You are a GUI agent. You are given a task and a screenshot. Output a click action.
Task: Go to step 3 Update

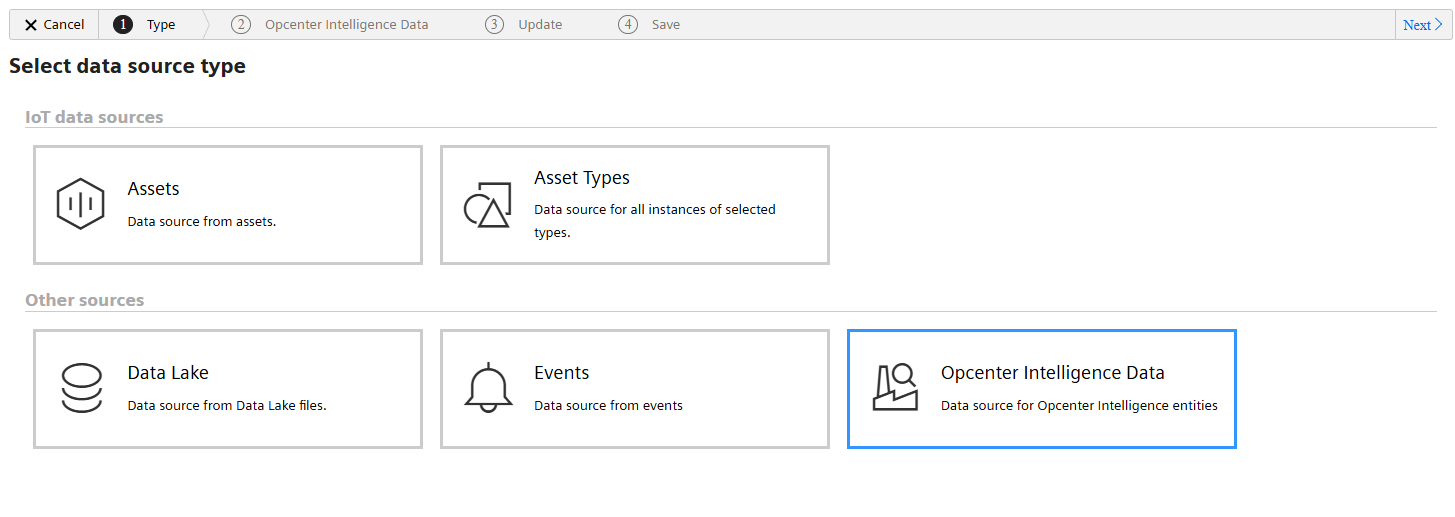[x=524, y=25]
